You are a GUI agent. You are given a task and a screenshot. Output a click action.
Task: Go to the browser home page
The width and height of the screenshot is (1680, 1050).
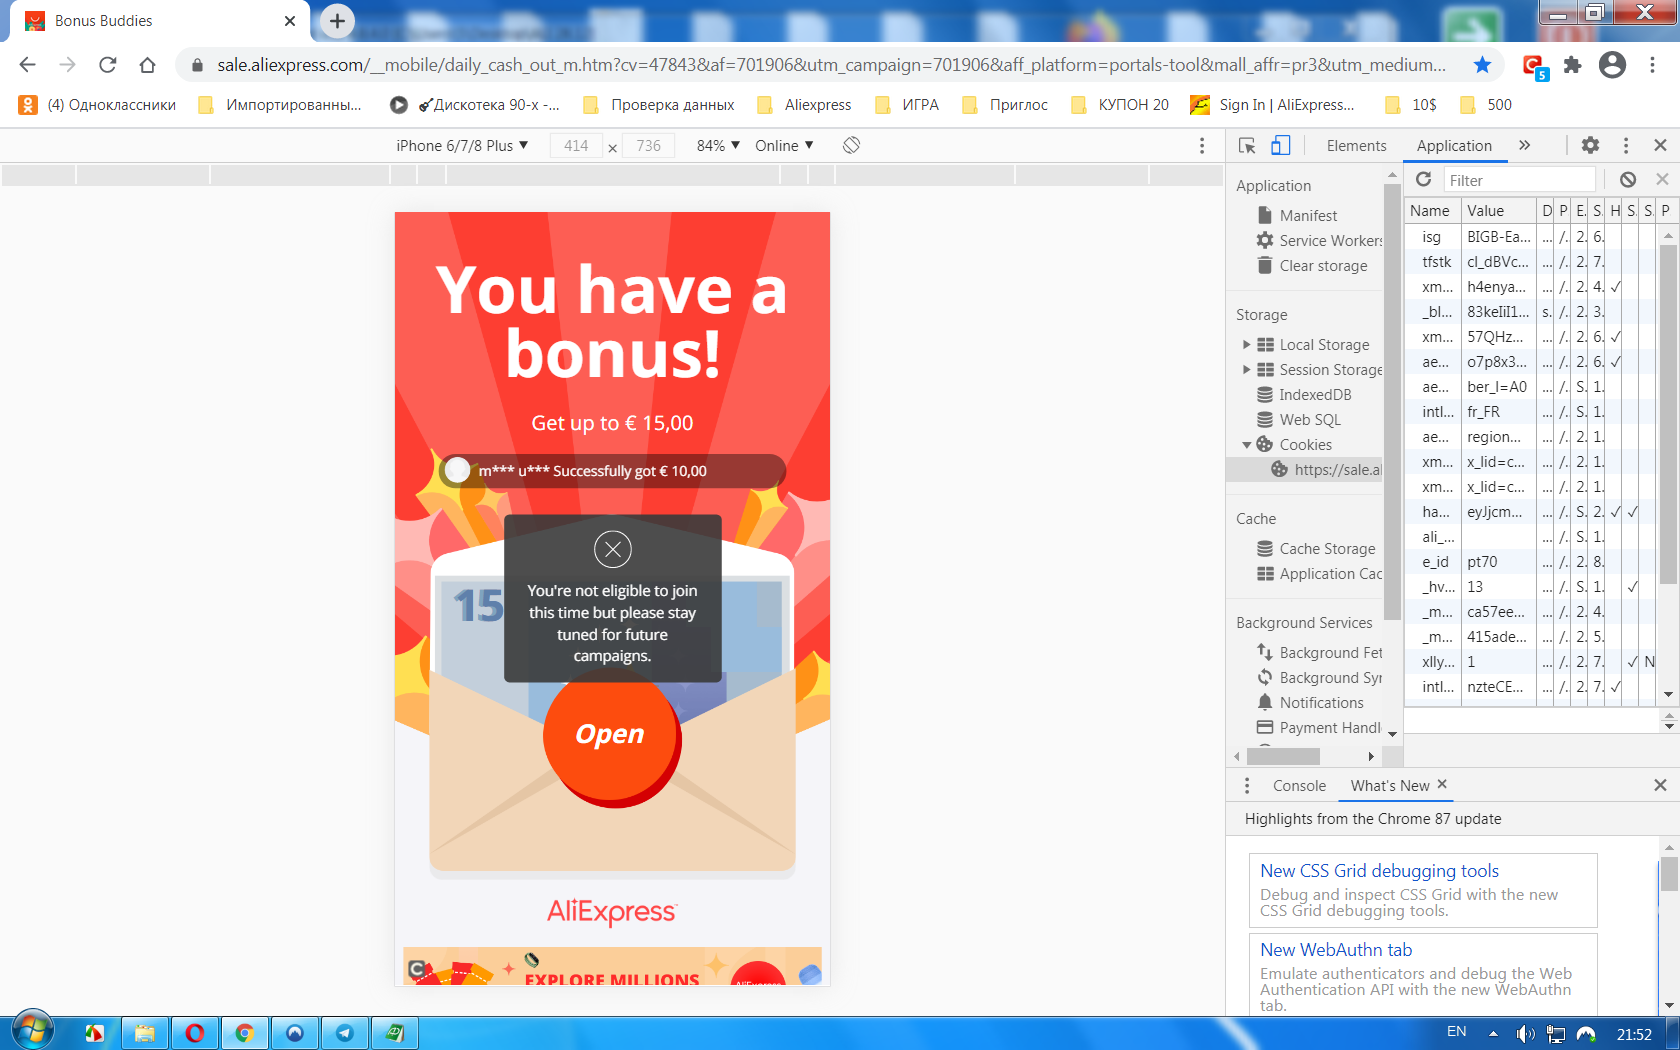pos(147,65)
